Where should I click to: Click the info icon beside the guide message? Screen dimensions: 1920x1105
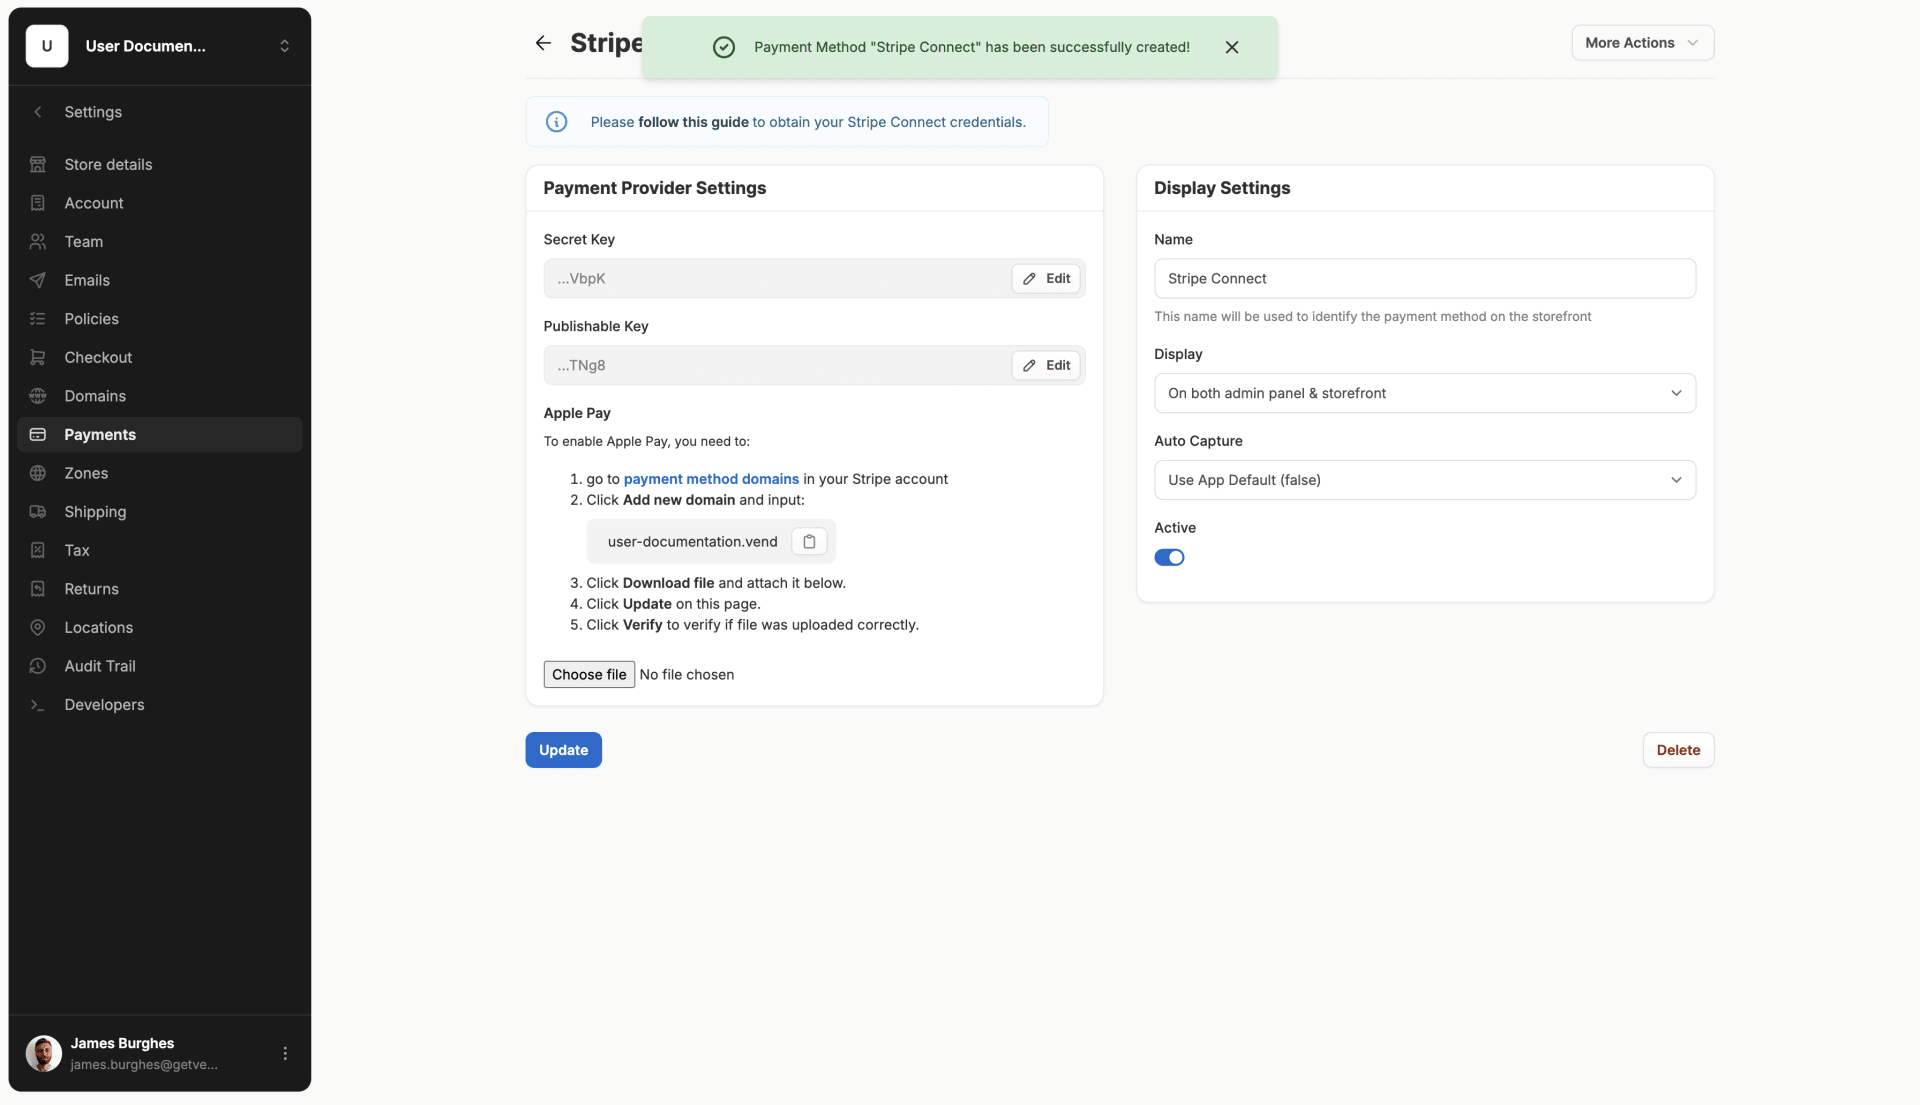(557, 122)
